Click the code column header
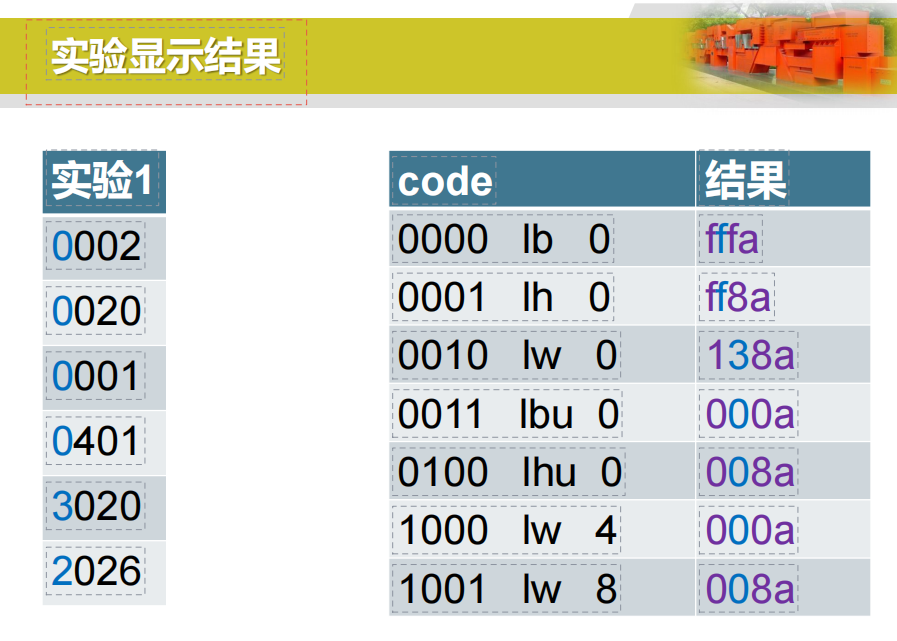 tap(445, 181)
